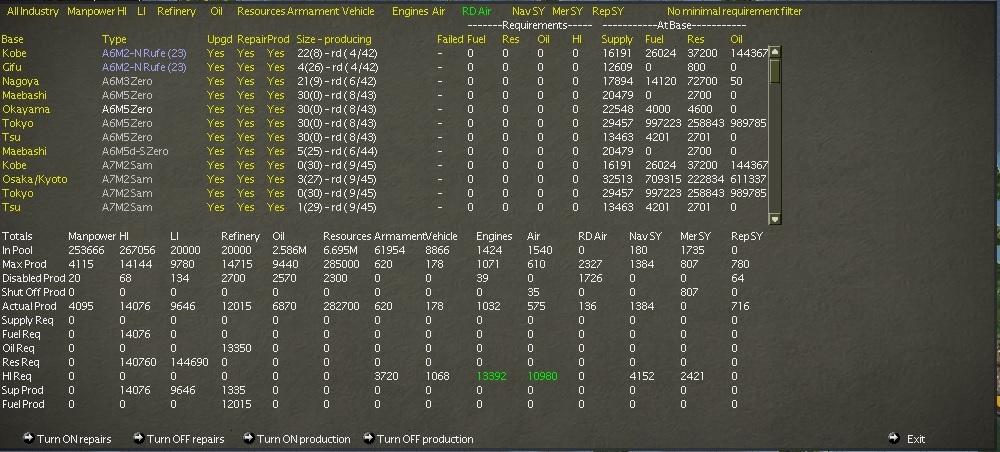Toggle Repair Yes for Gifu A6M2-N Rufe

pyautogui.click(x=246, y=68)
